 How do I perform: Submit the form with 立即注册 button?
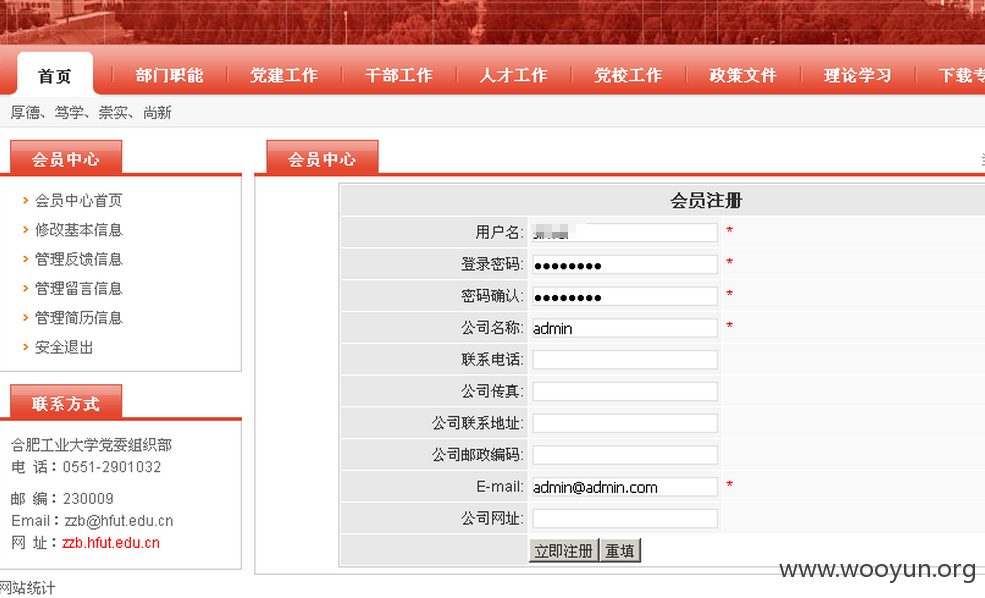[563, 551]
